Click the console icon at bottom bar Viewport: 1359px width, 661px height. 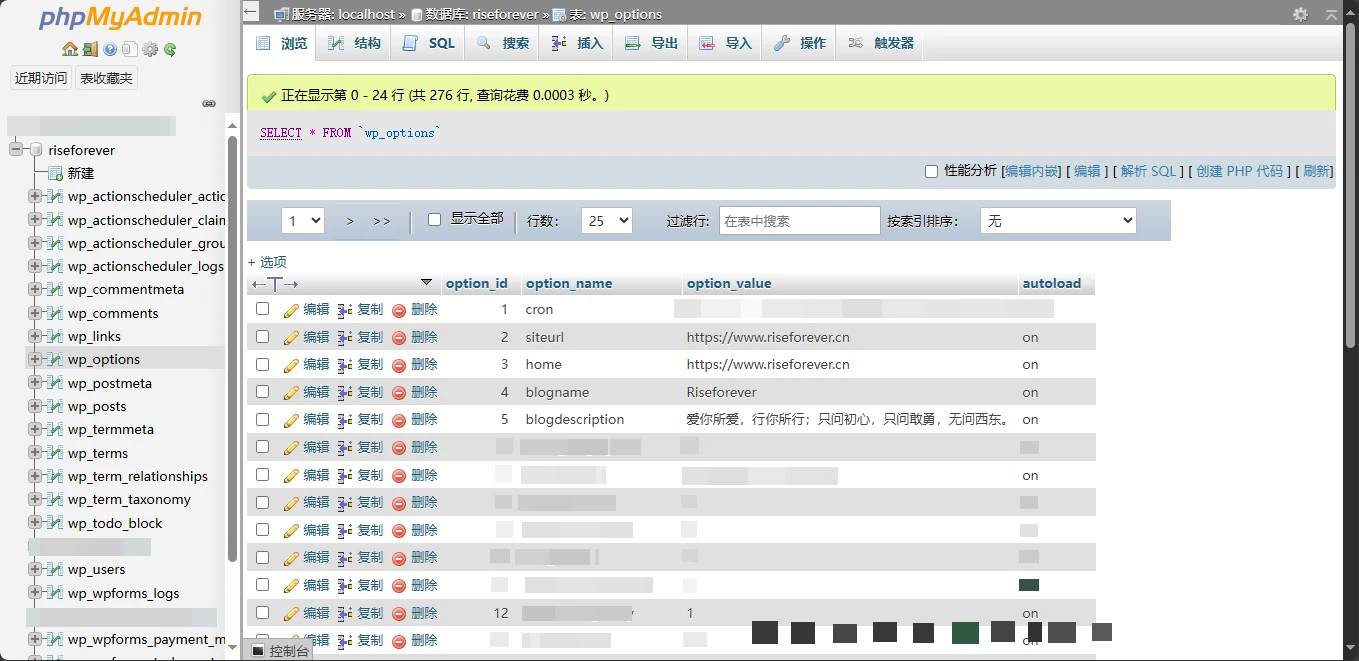coord(258,651)
